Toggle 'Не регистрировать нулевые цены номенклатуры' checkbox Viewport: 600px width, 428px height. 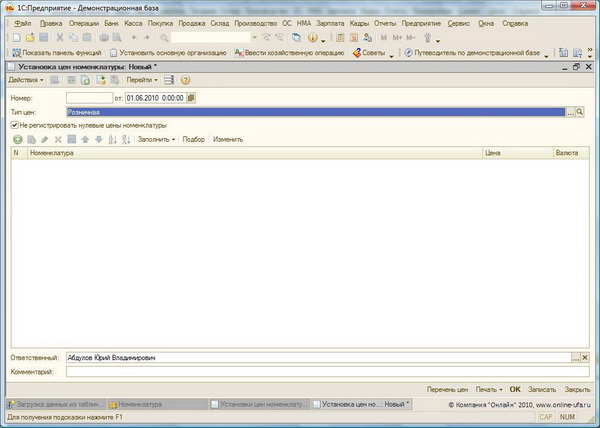point(15,125)
